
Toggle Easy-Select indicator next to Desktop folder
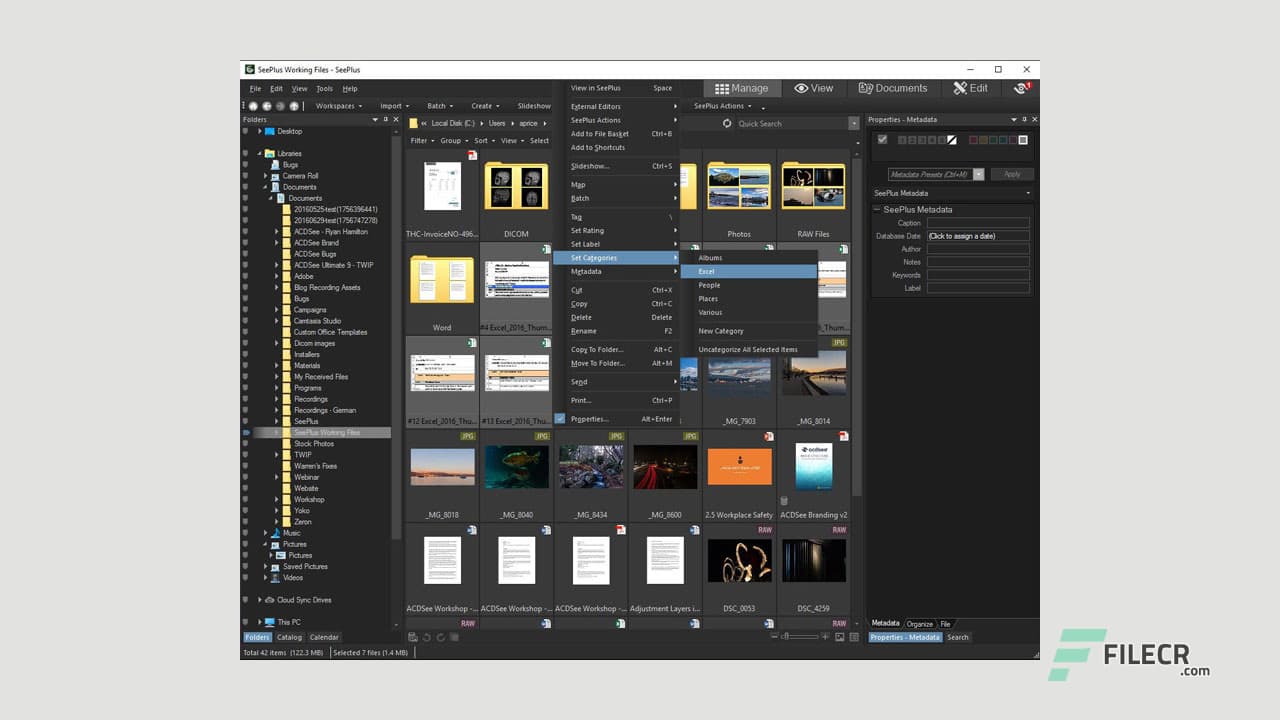pyautogui.click(x=246, y=131)
